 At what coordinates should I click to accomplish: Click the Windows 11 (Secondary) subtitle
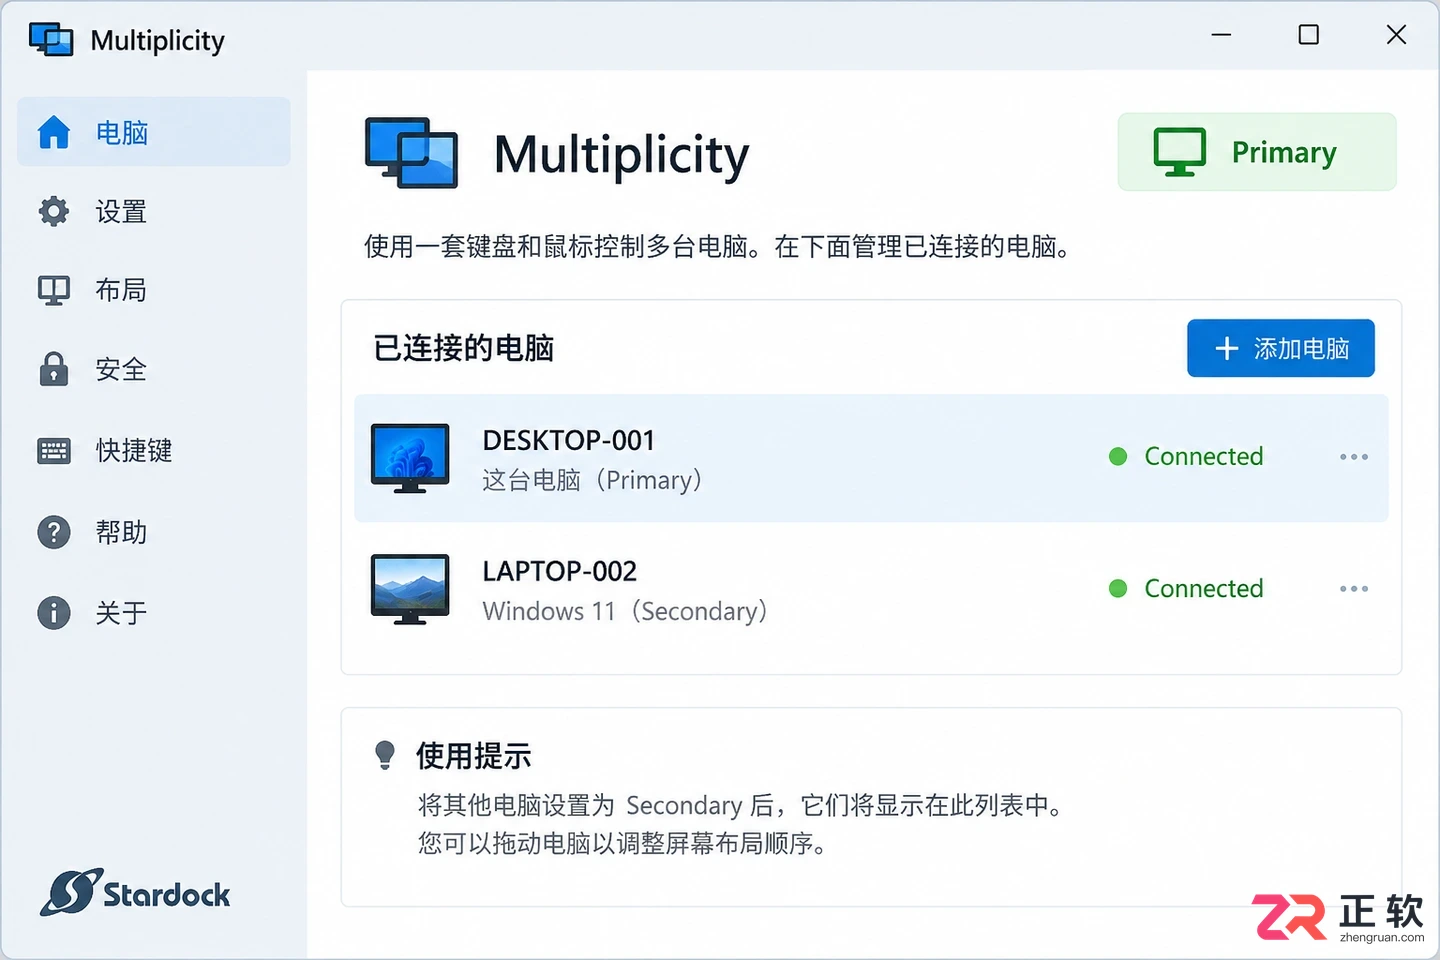coord(625,611)
